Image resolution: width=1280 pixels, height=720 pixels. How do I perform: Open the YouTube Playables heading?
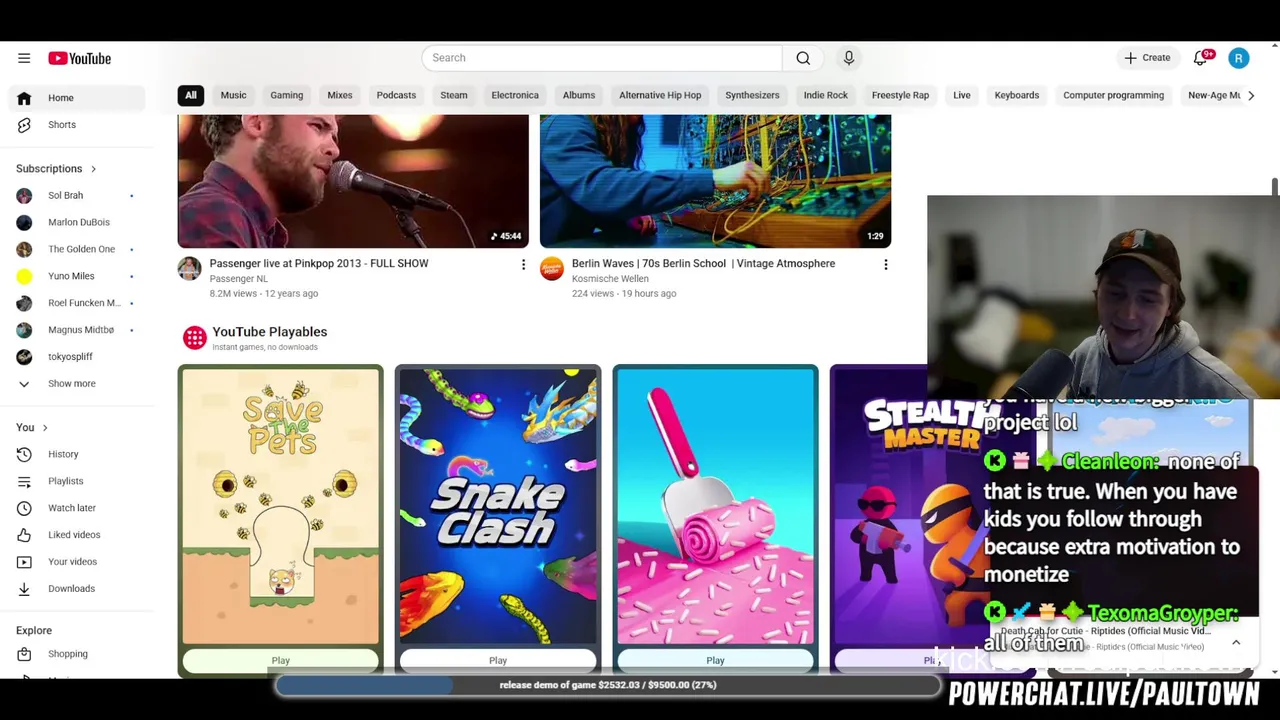[269, 332]
